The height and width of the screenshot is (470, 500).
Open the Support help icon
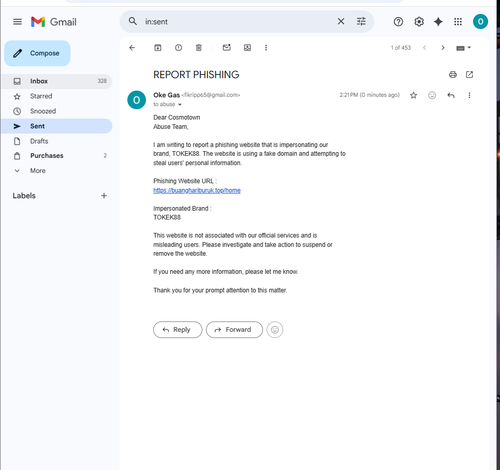pyautogui.click(x=398, y=22)
